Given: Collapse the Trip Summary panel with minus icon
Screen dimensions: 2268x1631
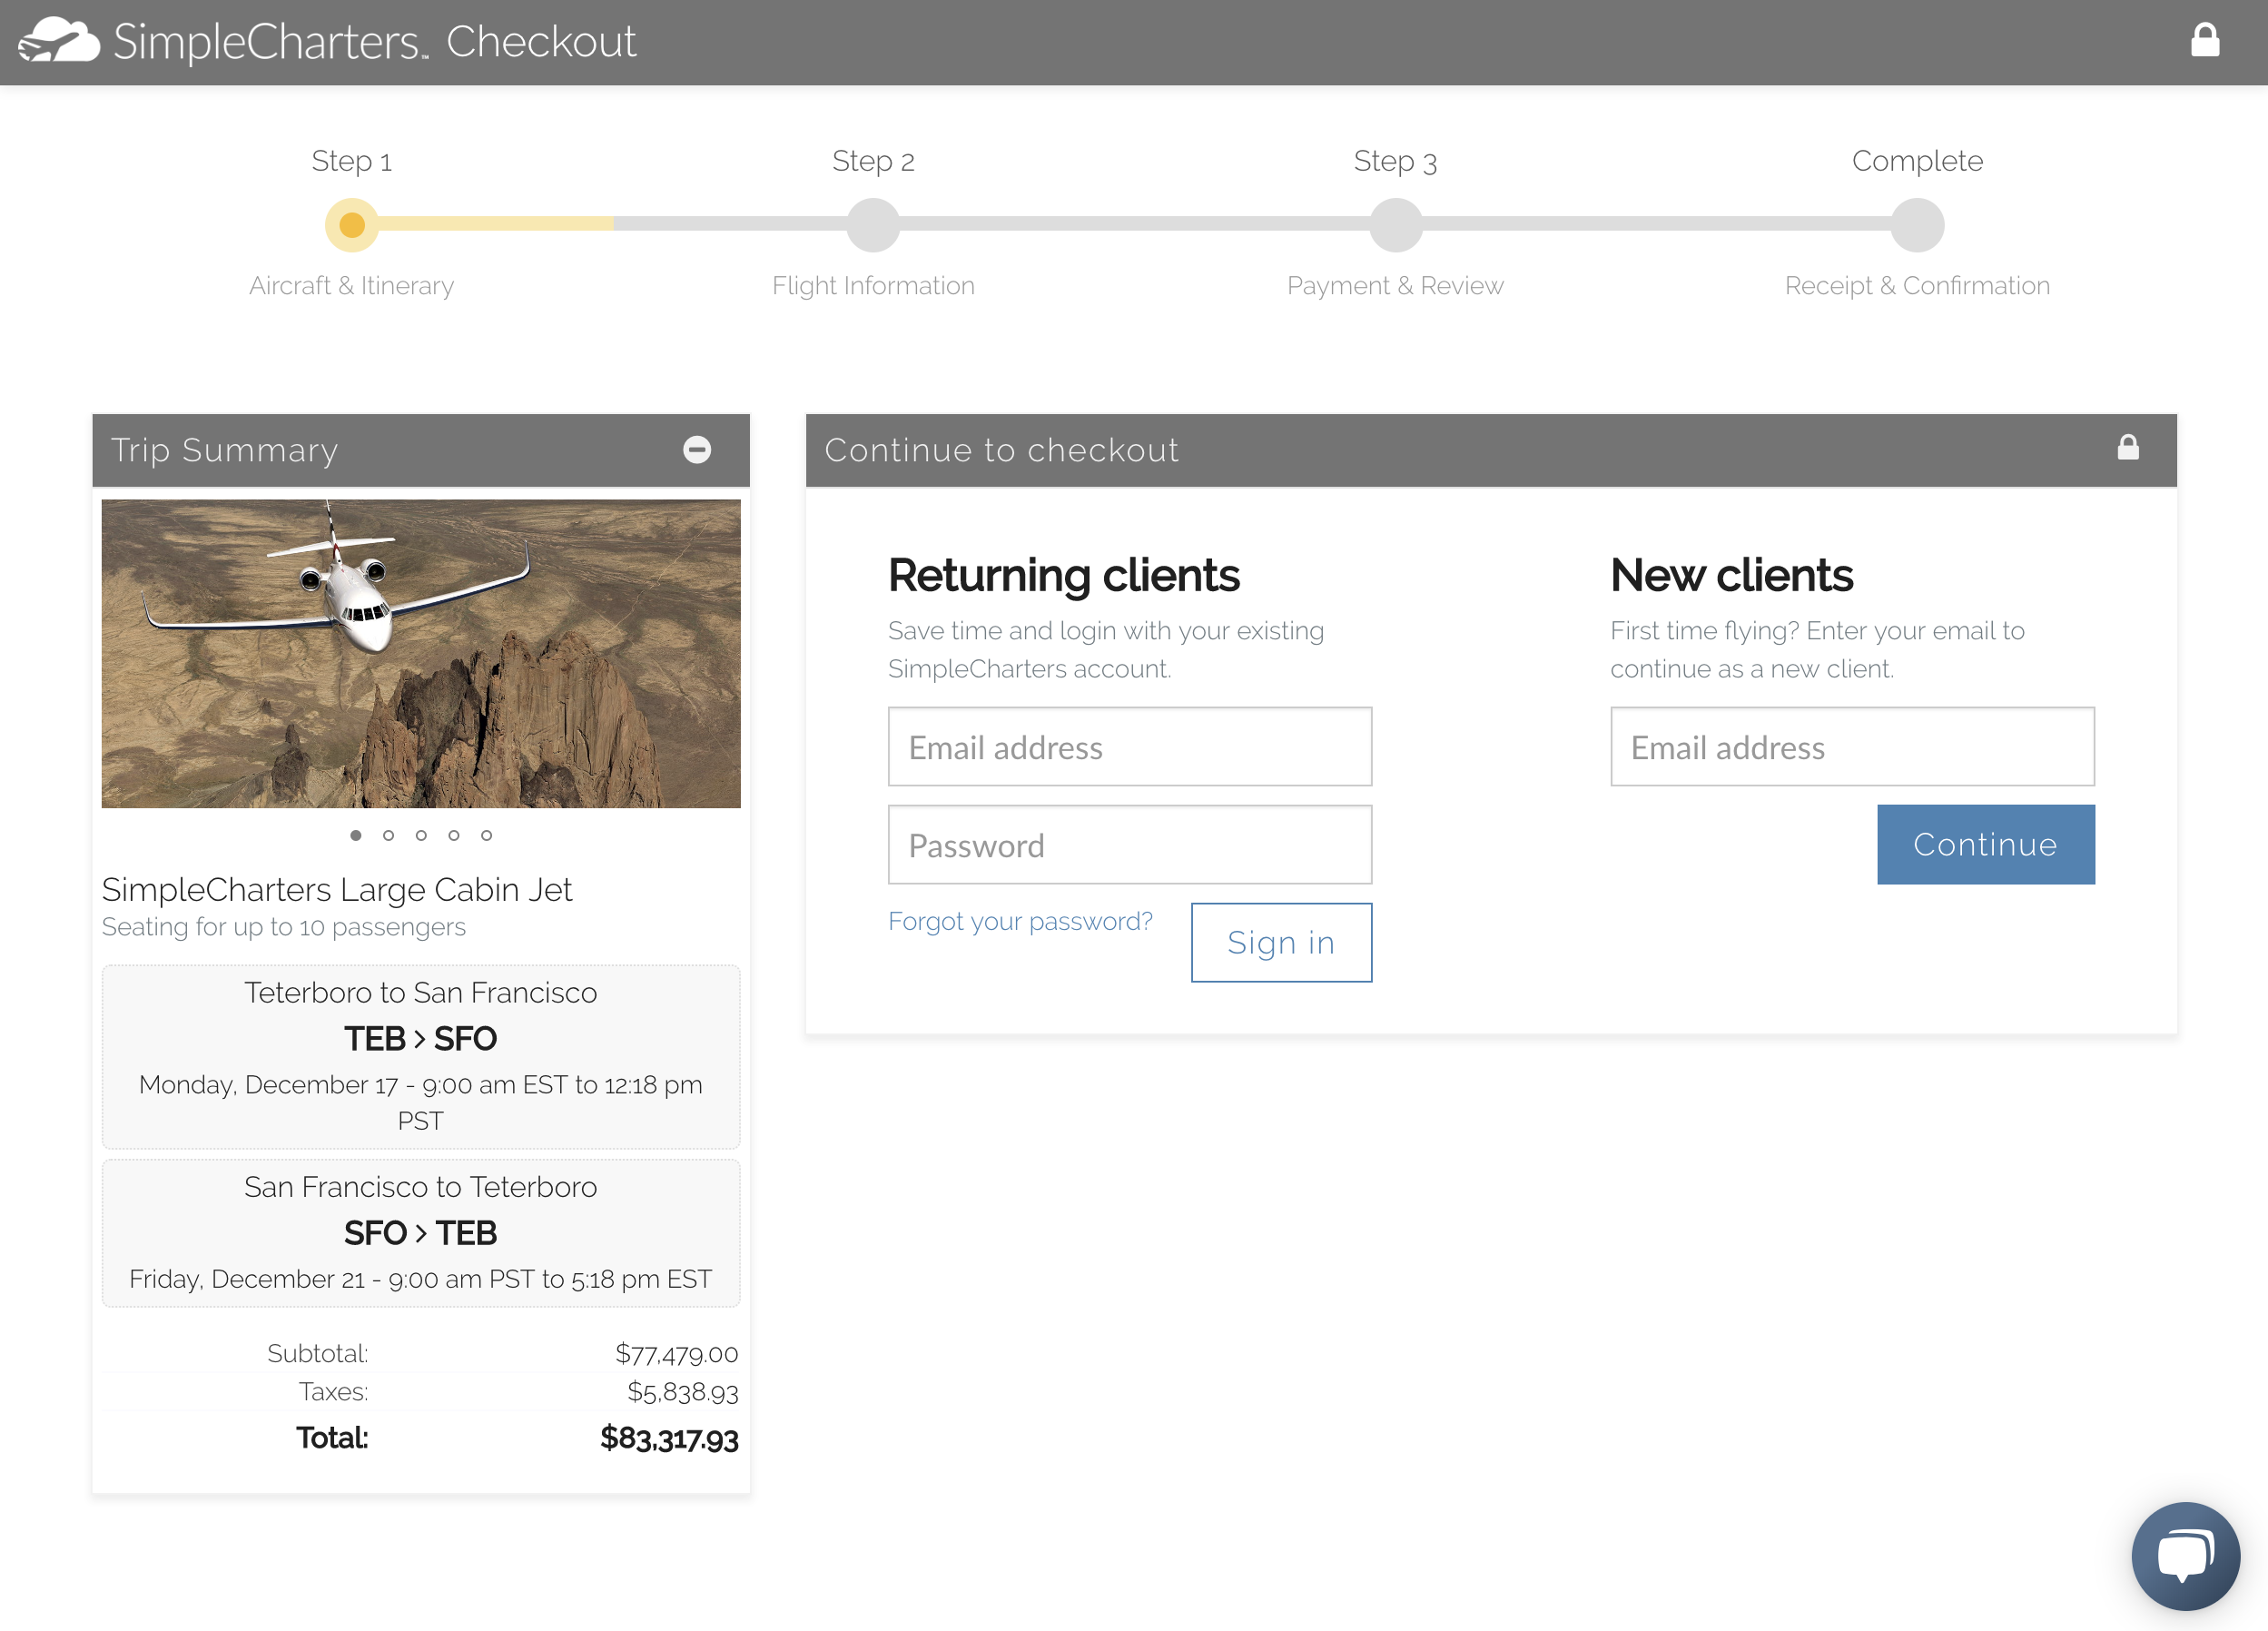Looking at the screenshot, I should click(x=697, y=449).
